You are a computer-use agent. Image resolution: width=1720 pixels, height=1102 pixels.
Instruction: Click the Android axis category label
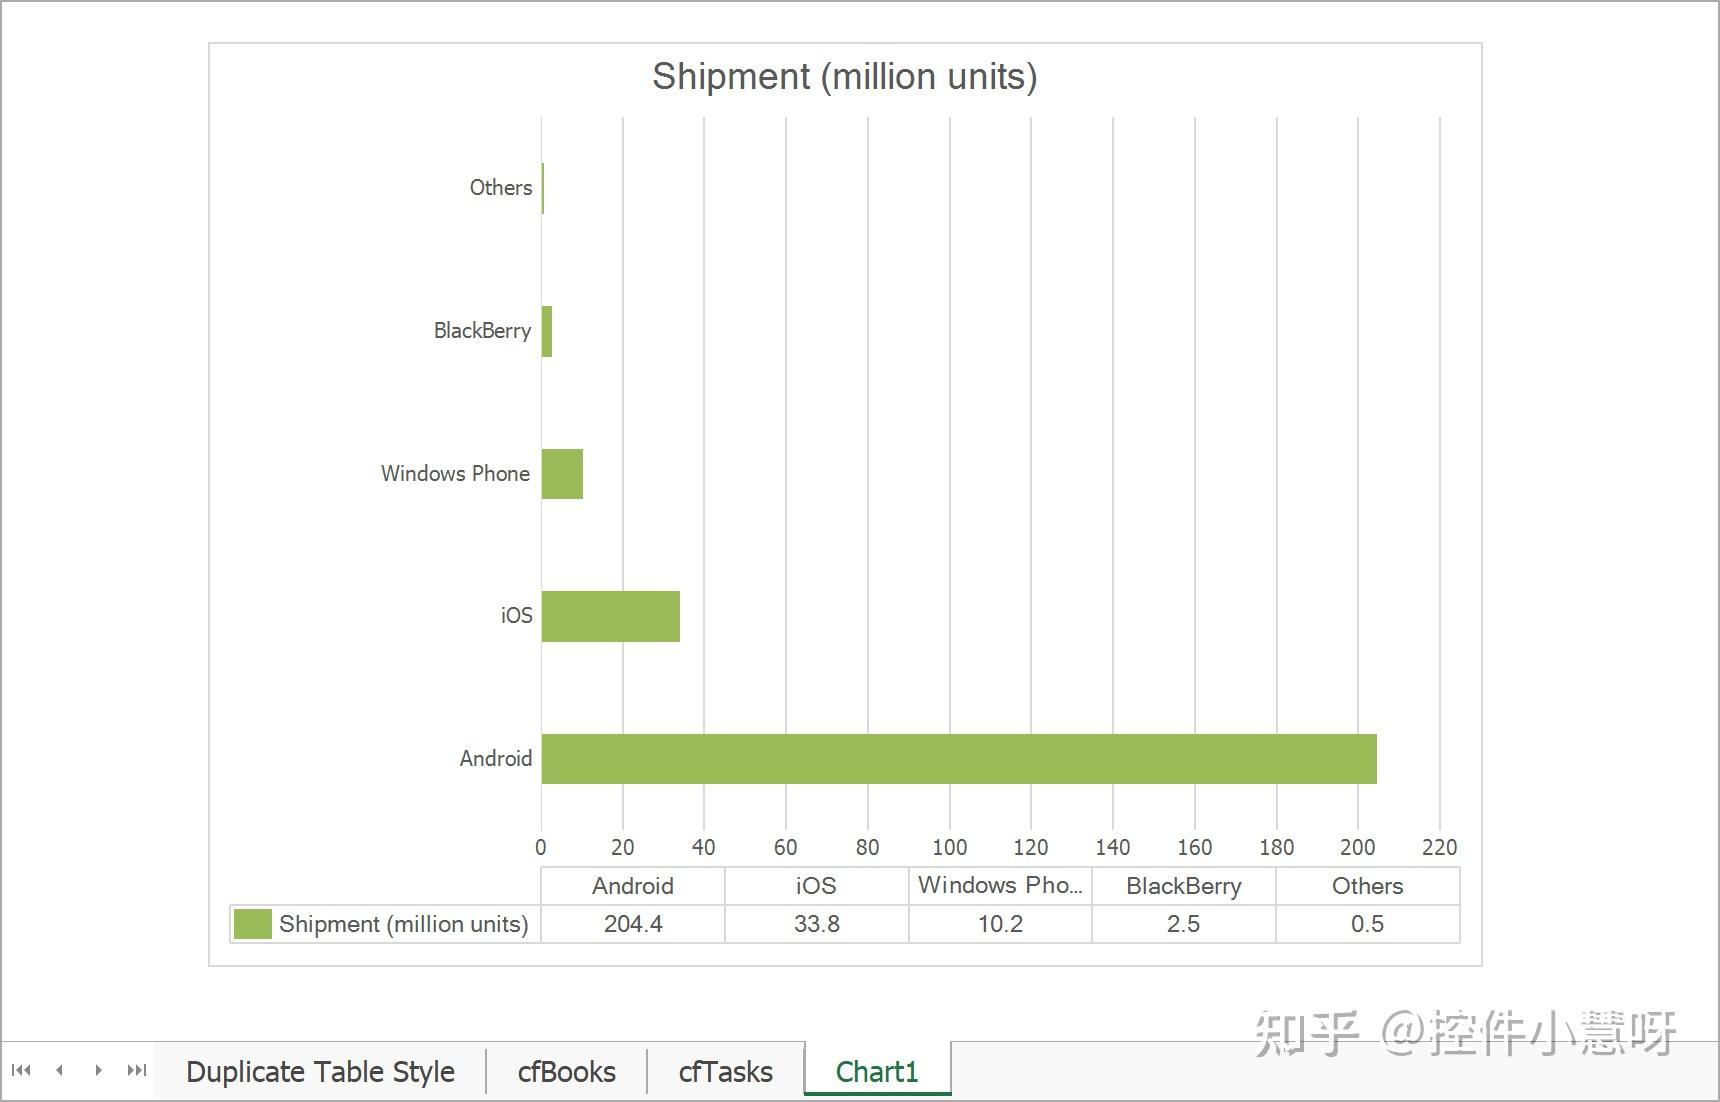[x=495, y=759]
